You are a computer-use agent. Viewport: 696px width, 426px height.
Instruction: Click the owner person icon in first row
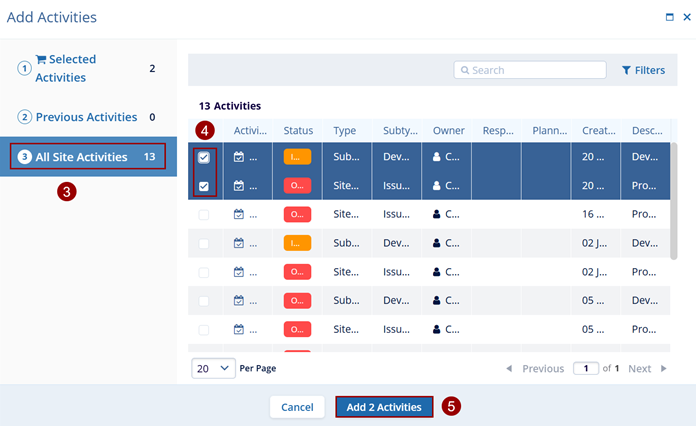(437, 157)
